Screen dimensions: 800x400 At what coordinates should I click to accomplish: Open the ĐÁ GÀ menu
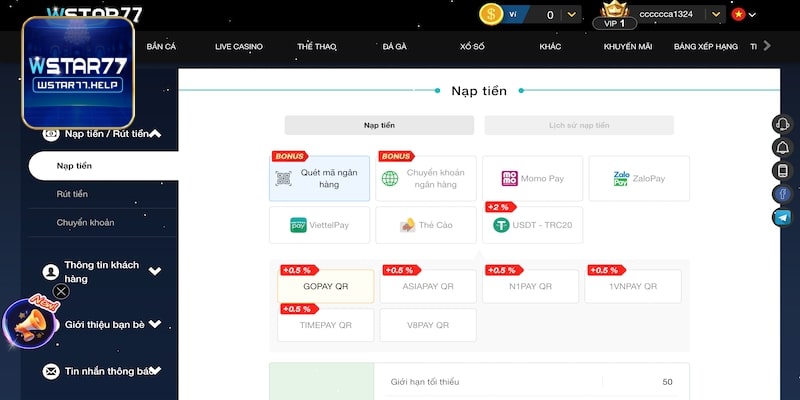[x=394, y=46]
